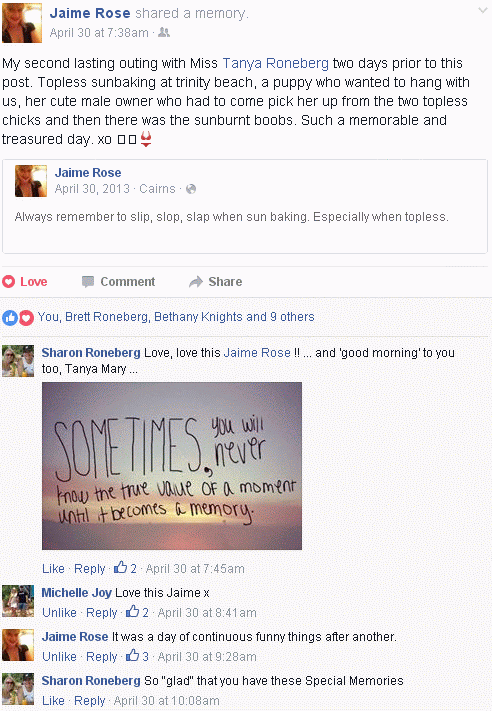Image resolution: width=492 pixels, height=711 pixels.
Task: Click the red heart reaction icon
Action: 26,317
